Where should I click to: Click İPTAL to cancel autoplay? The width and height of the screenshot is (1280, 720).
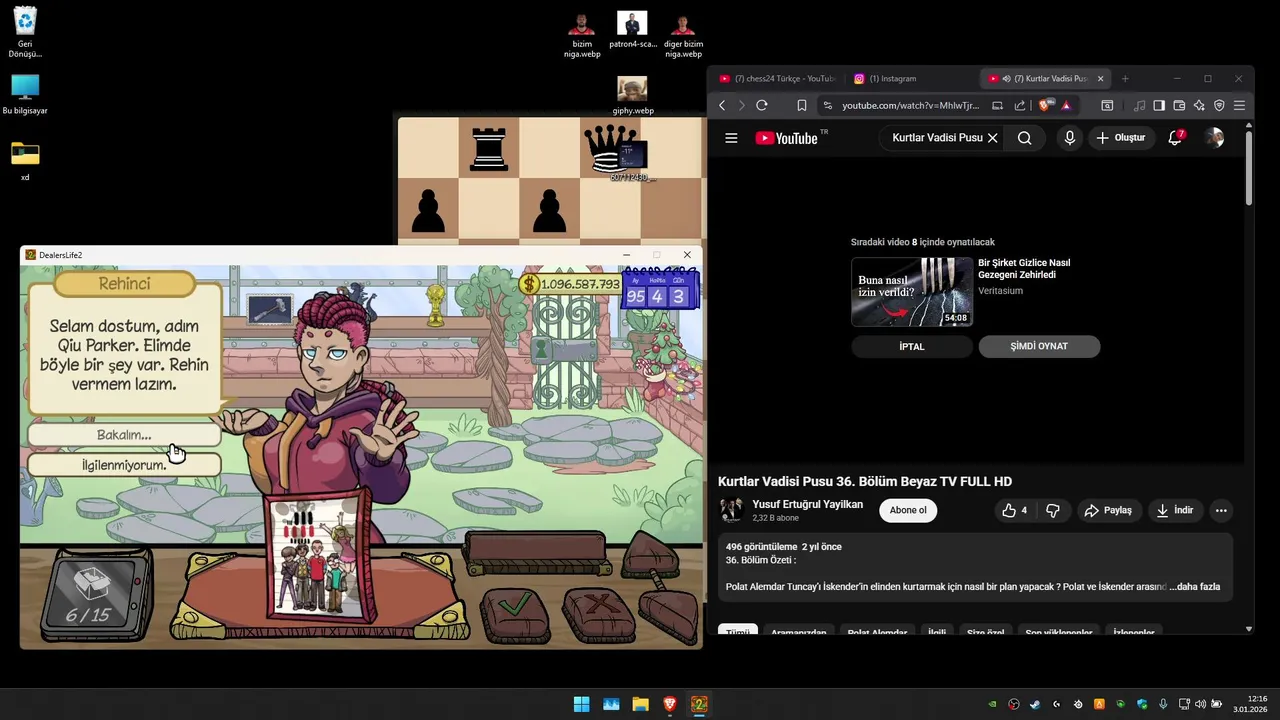pos(912,346)
